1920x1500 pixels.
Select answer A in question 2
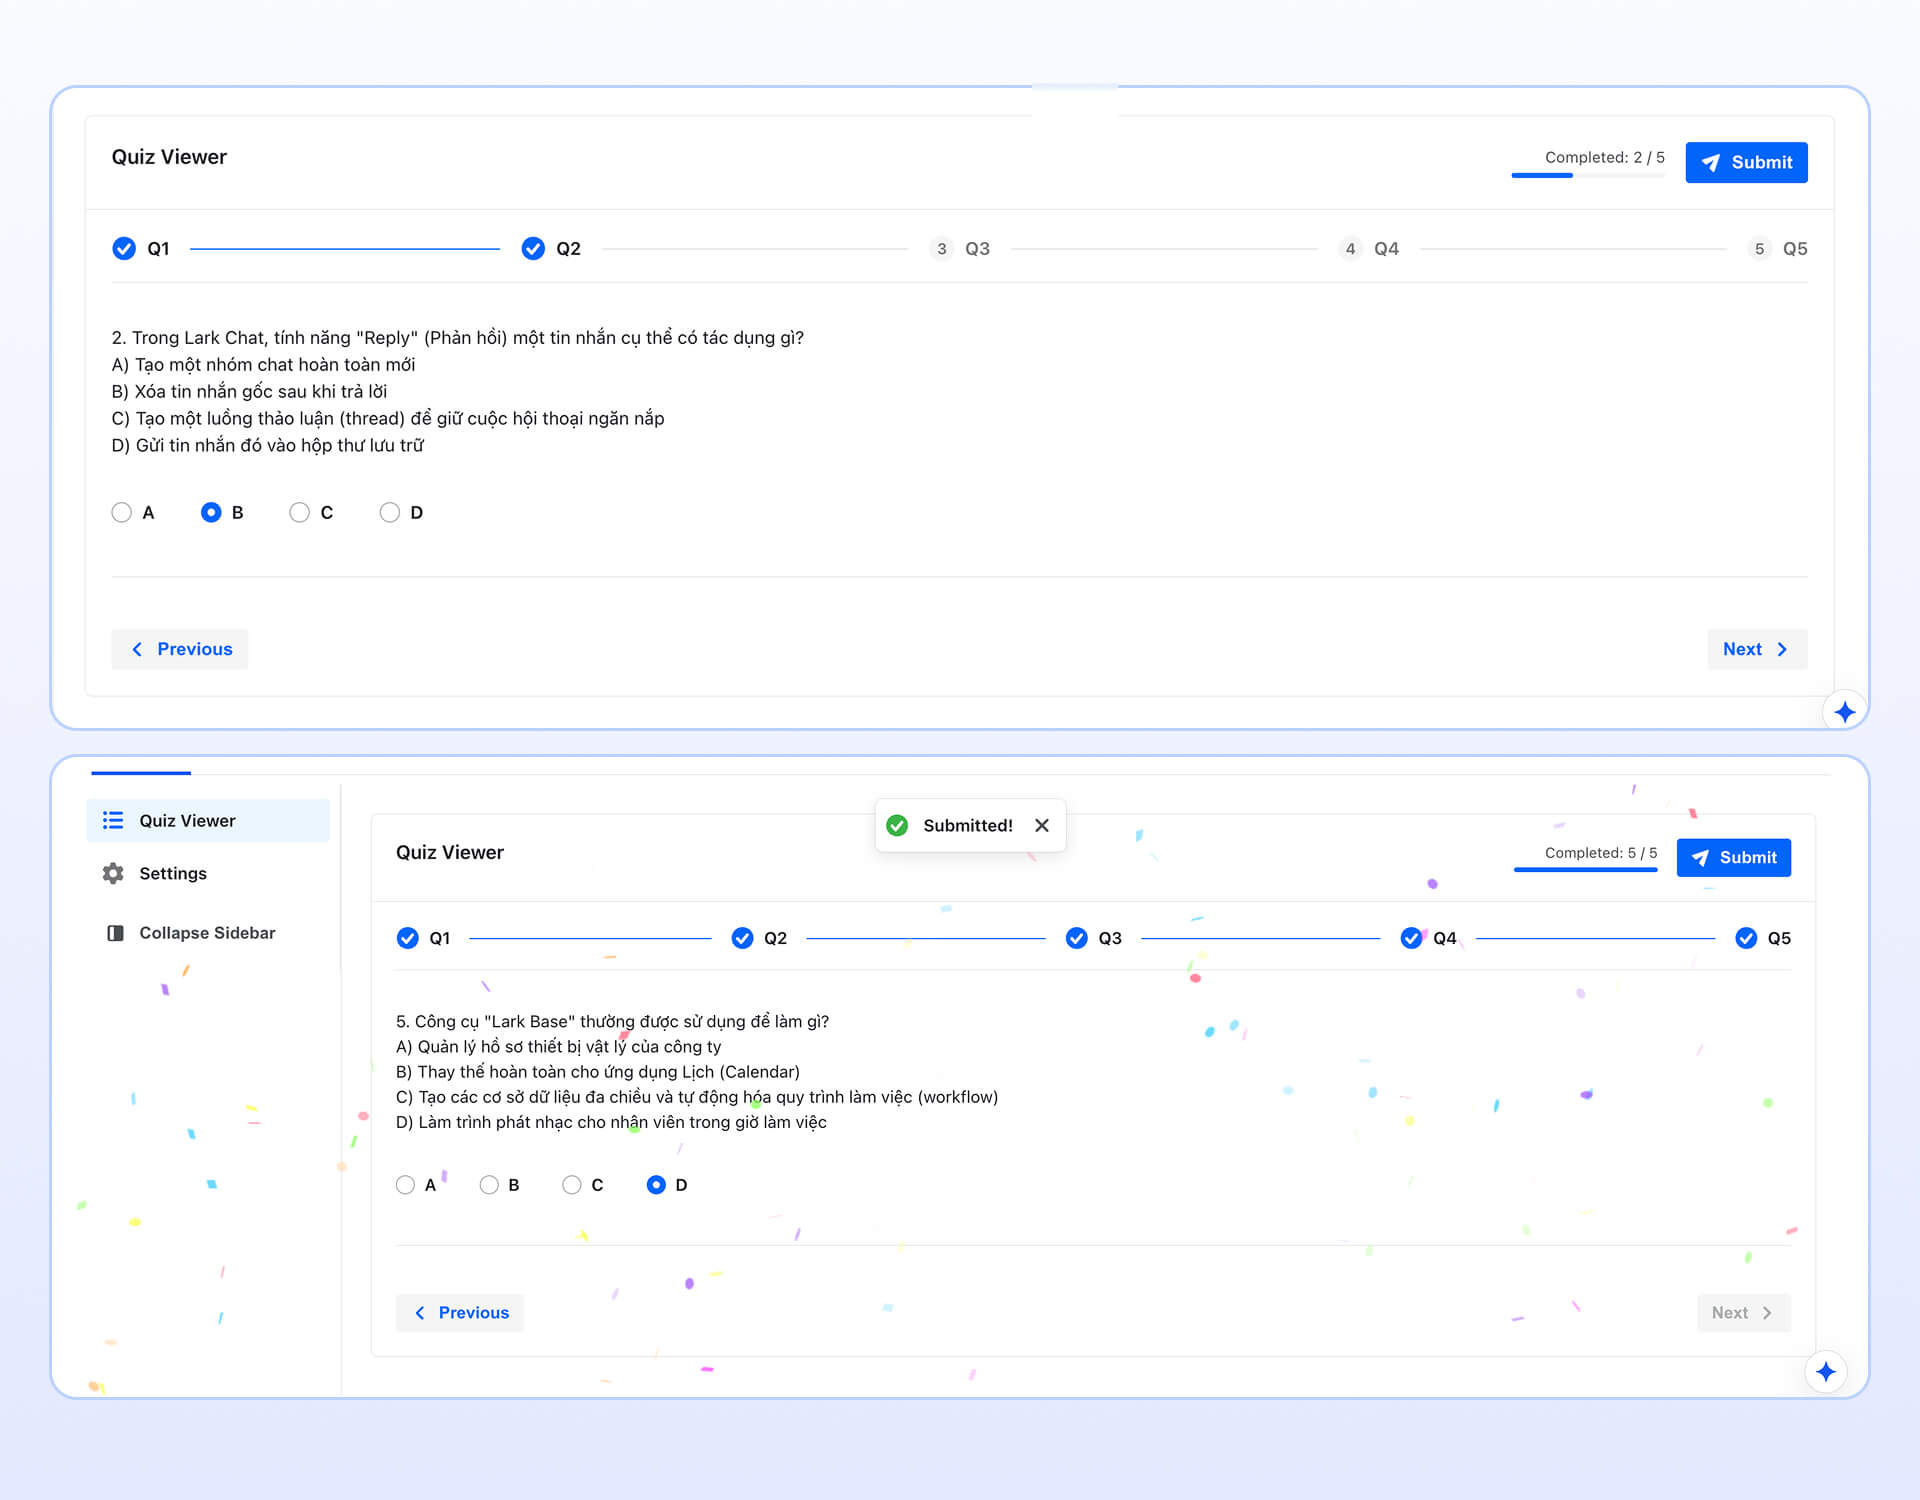pyautogui.click(x=122, y=512)
